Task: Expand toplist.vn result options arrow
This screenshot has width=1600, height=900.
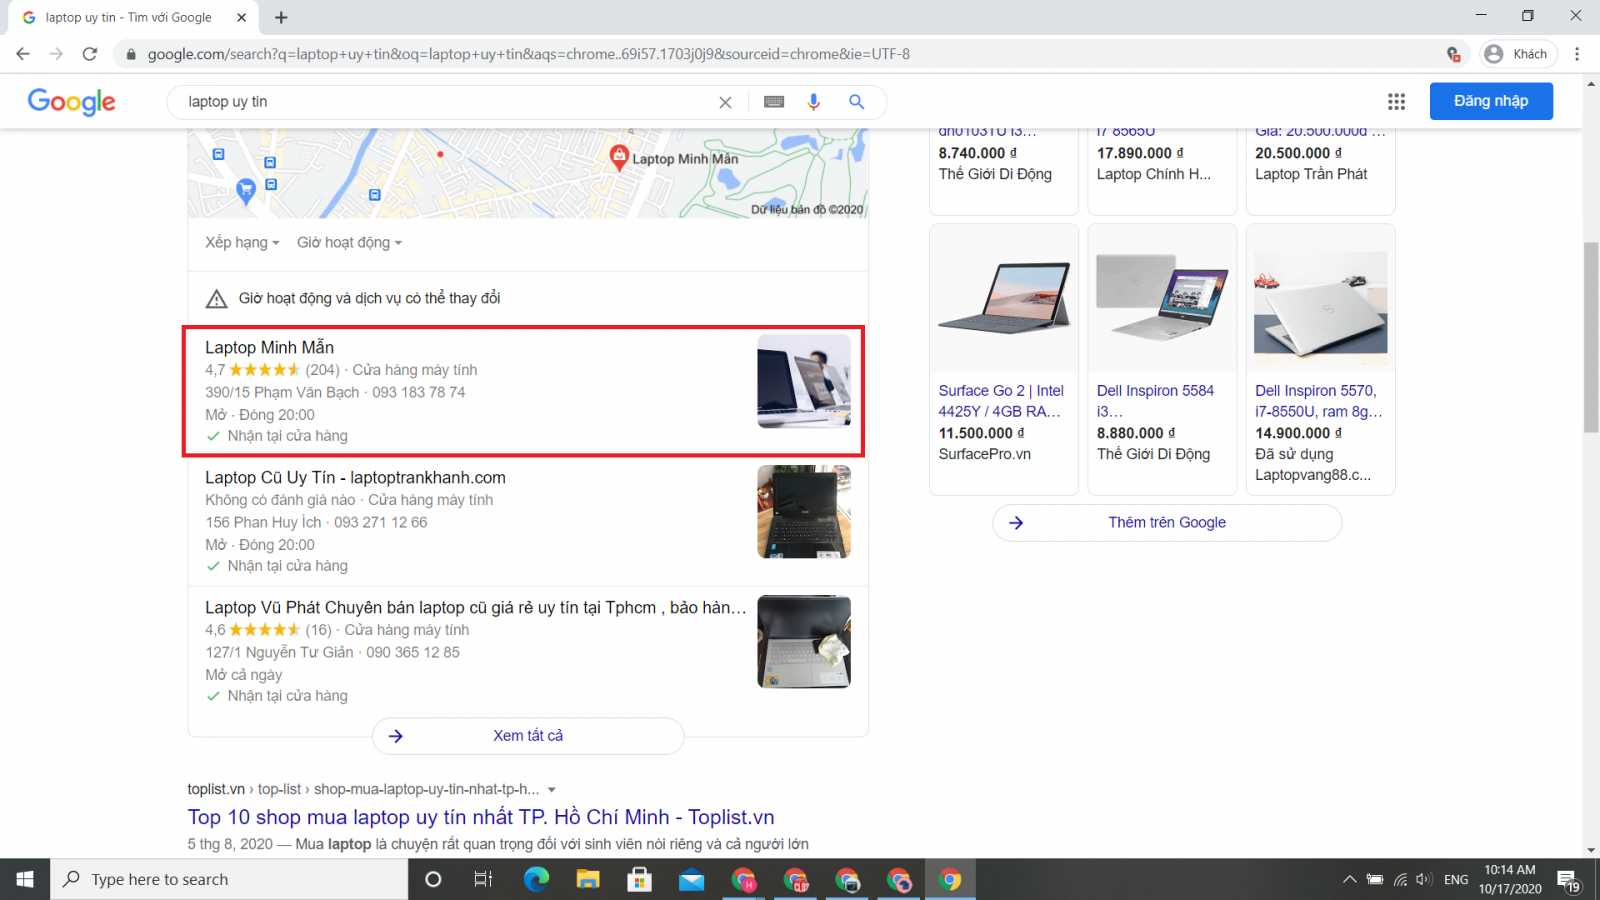Action: point(551,790)
